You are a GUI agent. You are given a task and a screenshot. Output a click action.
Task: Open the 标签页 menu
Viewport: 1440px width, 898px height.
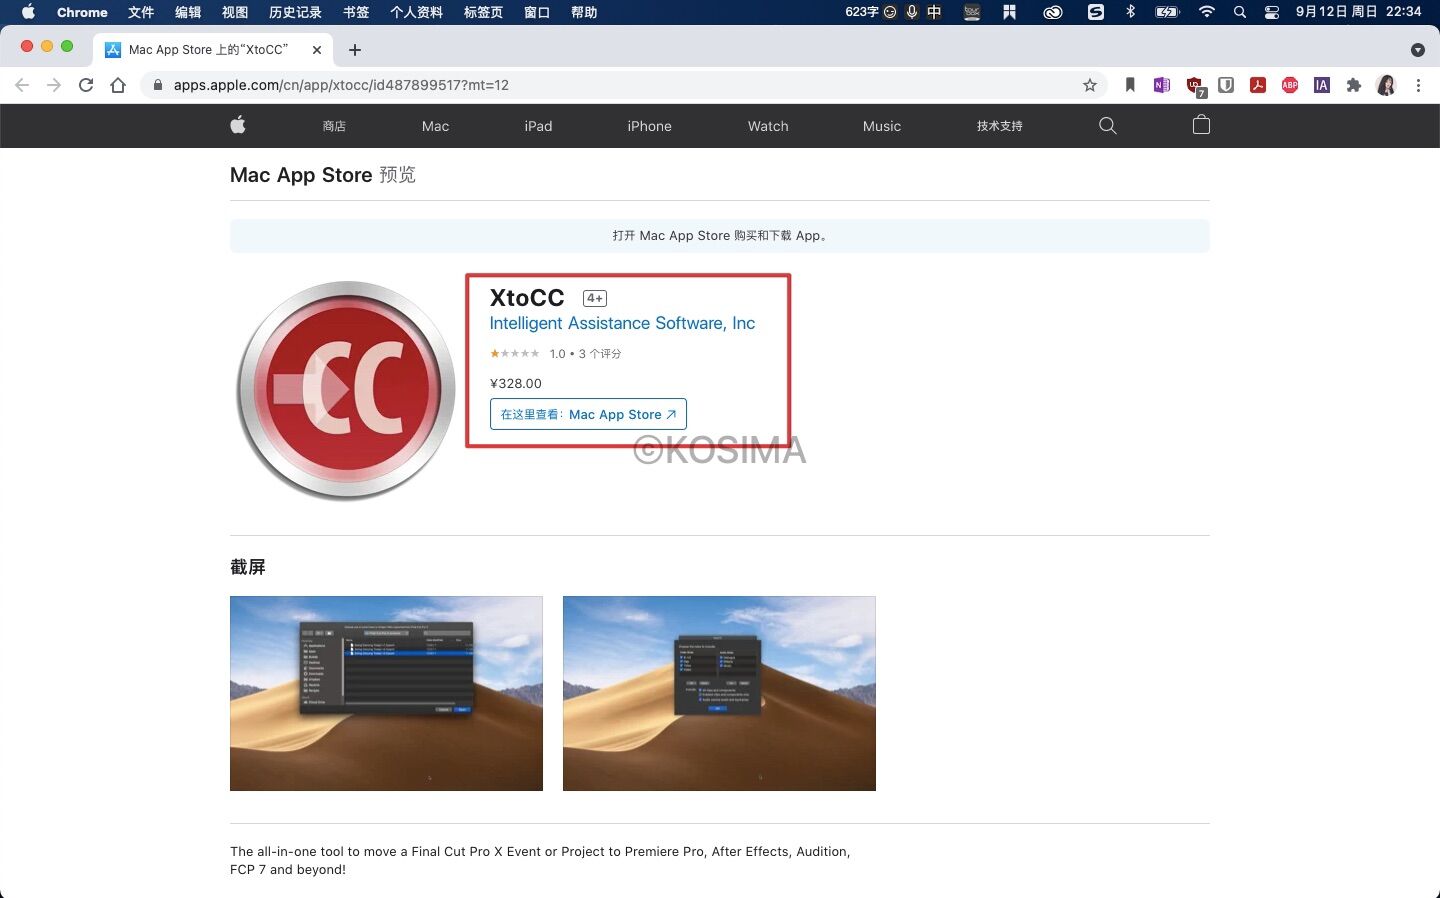coord(483,12)
